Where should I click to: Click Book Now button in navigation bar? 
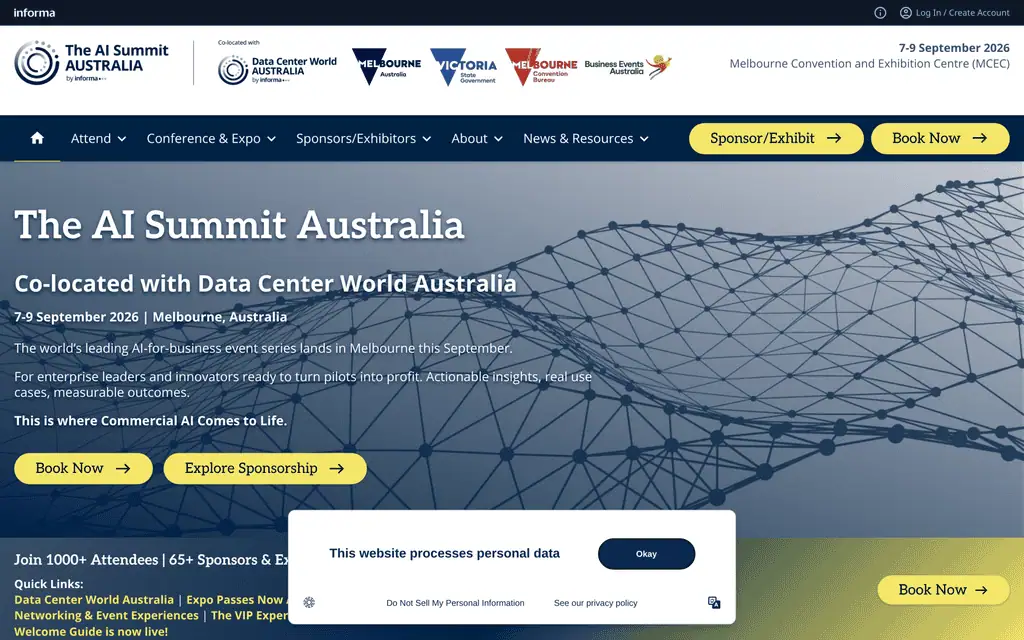coord(940,138)
